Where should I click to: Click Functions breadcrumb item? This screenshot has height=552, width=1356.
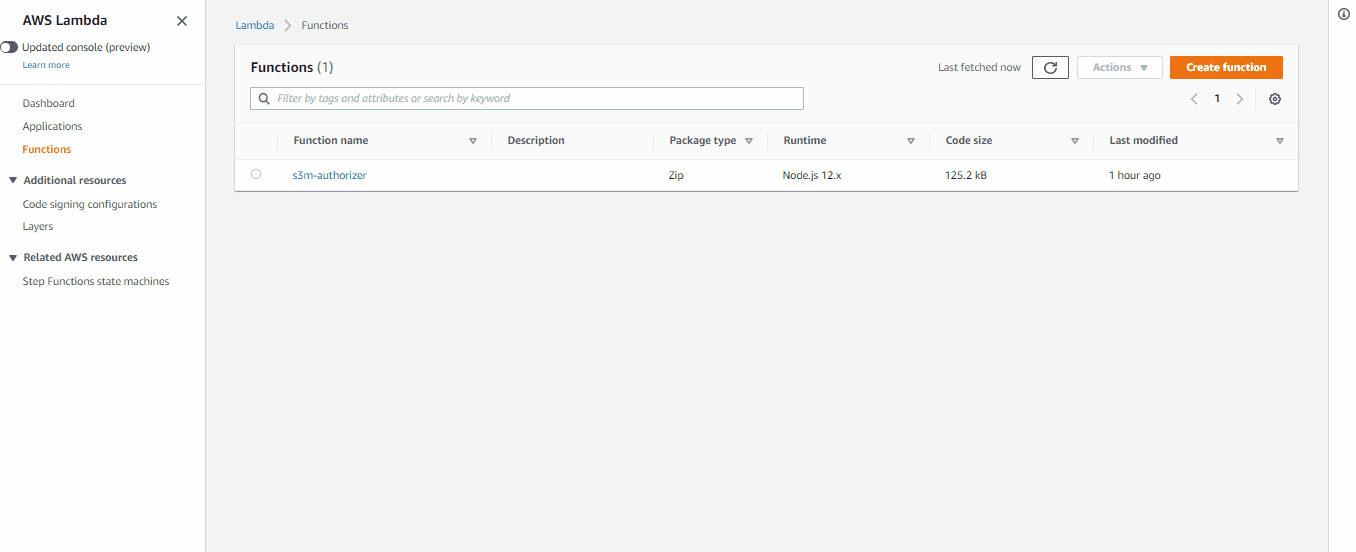point(325,25)
